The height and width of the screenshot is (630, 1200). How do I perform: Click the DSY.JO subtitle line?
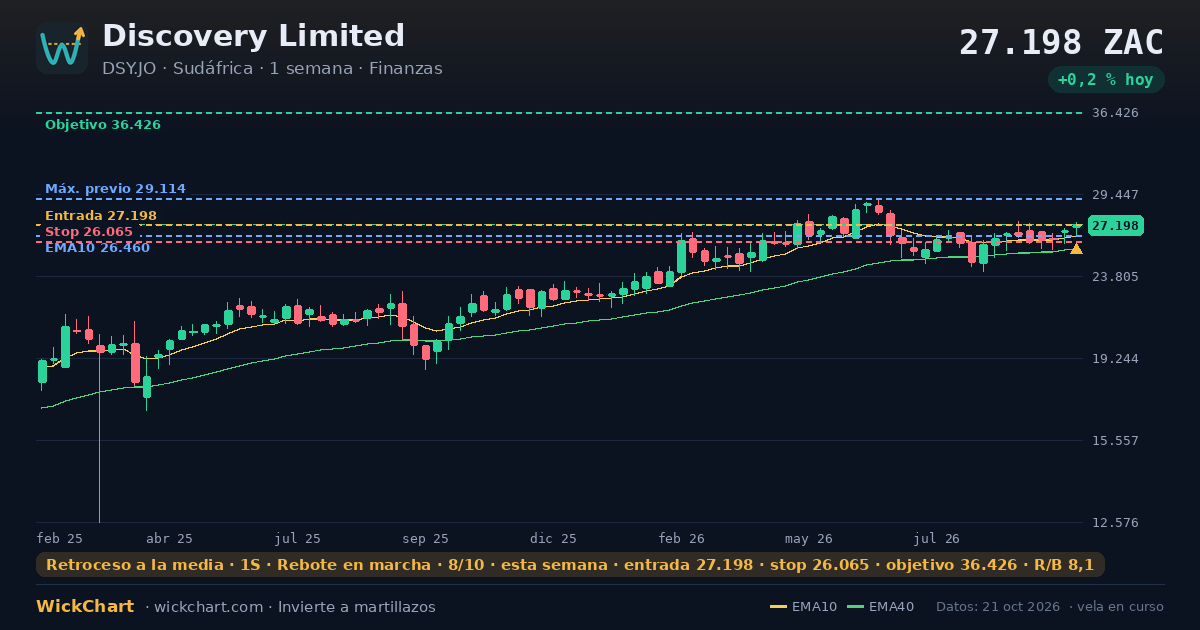click(x=272, y=69)
